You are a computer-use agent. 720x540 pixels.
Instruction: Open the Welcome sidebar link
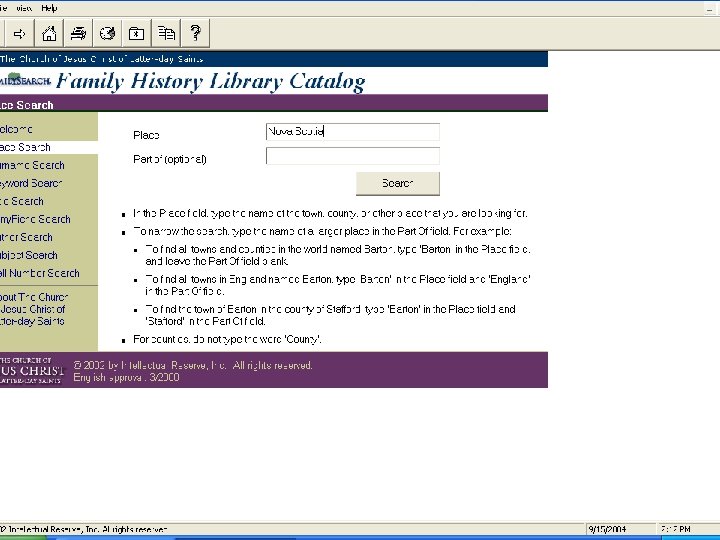pyautogui.click(x=16, y=129)
